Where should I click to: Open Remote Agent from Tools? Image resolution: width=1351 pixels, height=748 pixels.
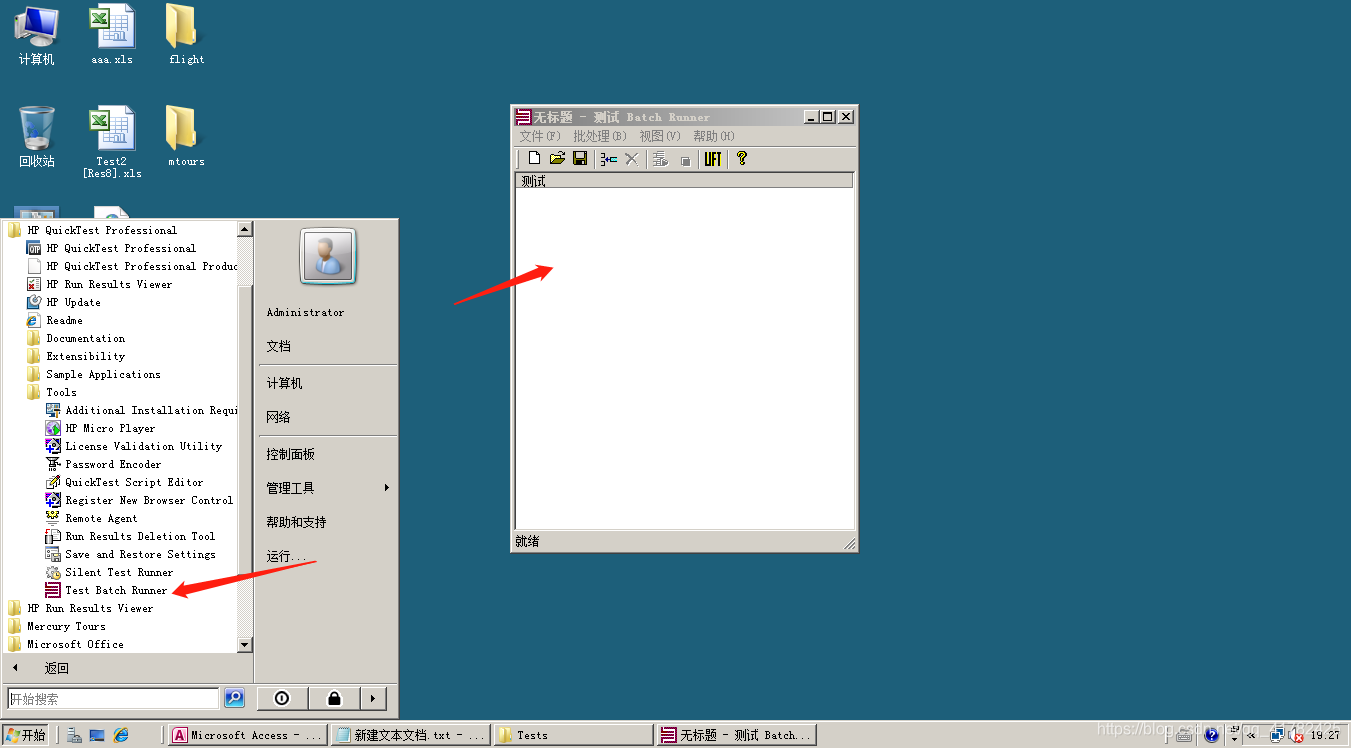pyautogui.click(x=91, y=518)
